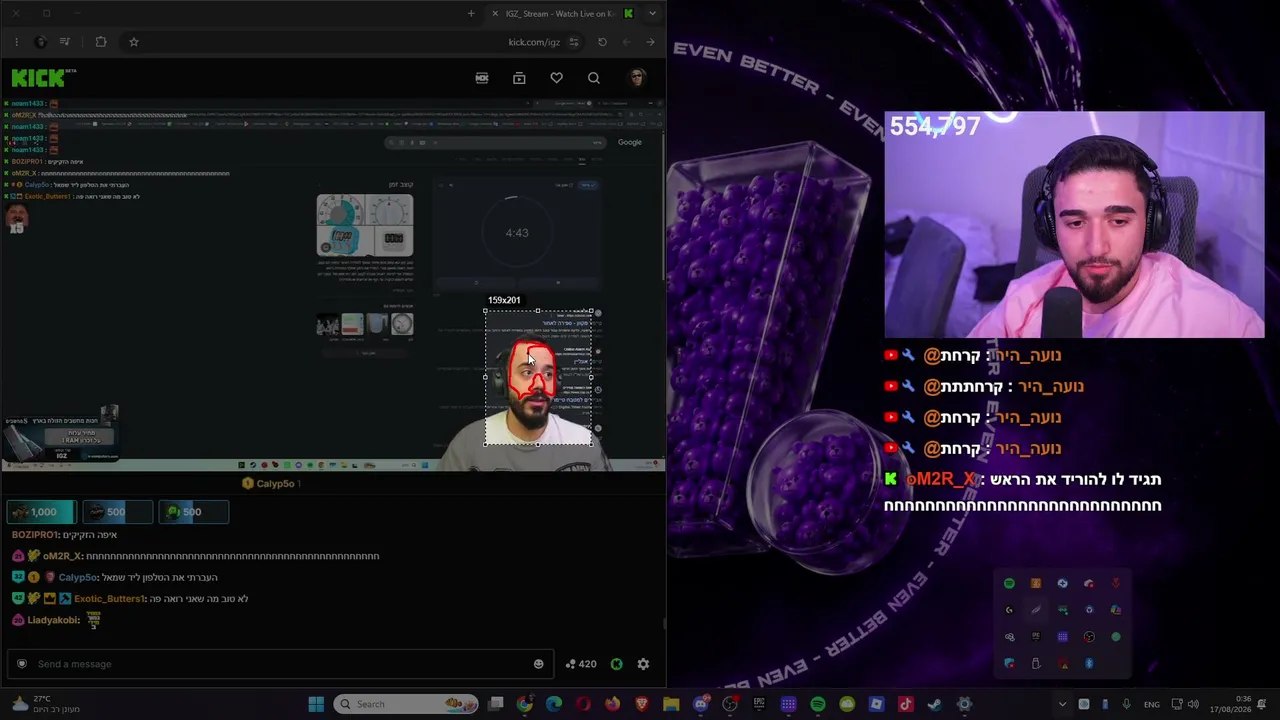The height and width of the screenshot is (720, 1280).
Task: Expand the tab search dropdown arrow
Action: (652, 13)
